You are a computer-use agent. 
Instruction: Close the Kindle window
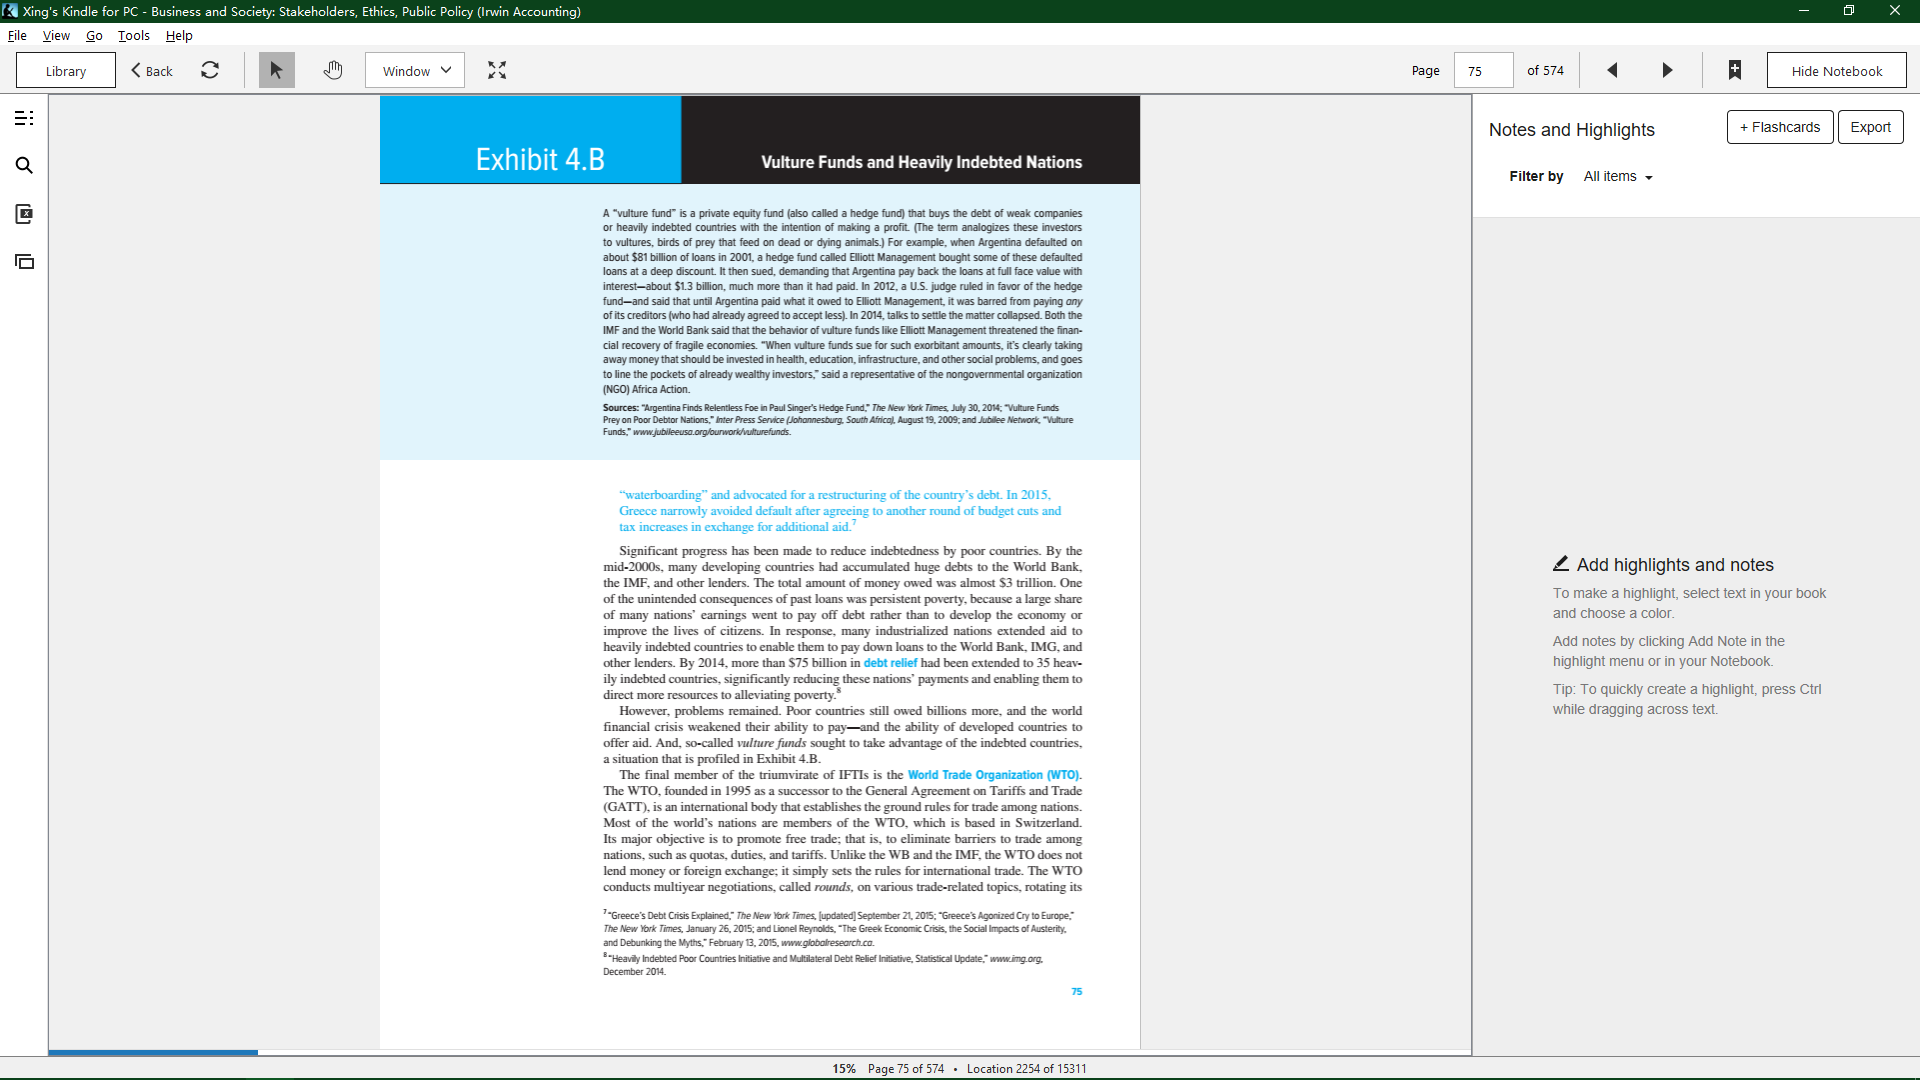pyautogui.click(x=1895, y=11)
